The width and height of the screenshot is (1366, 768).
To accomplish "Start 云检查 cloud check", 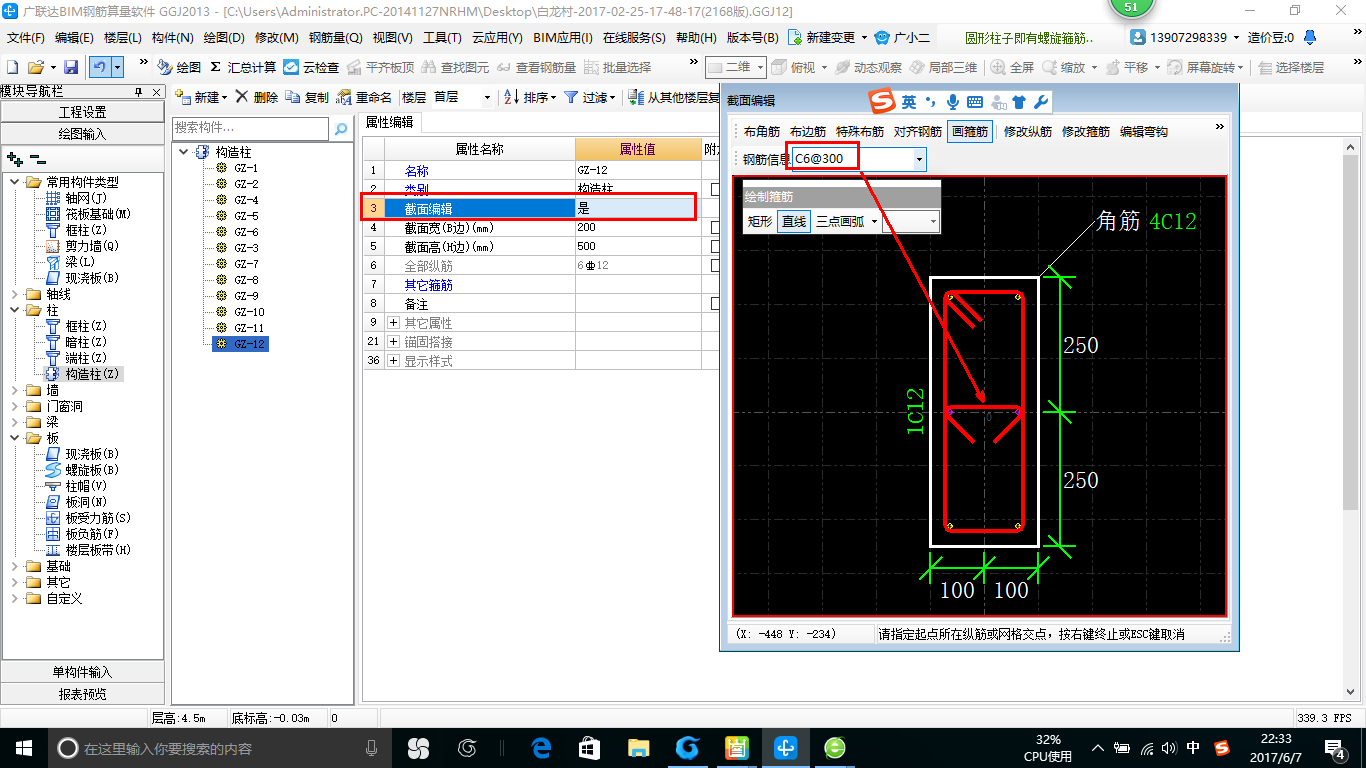I will tap(311, 67).
